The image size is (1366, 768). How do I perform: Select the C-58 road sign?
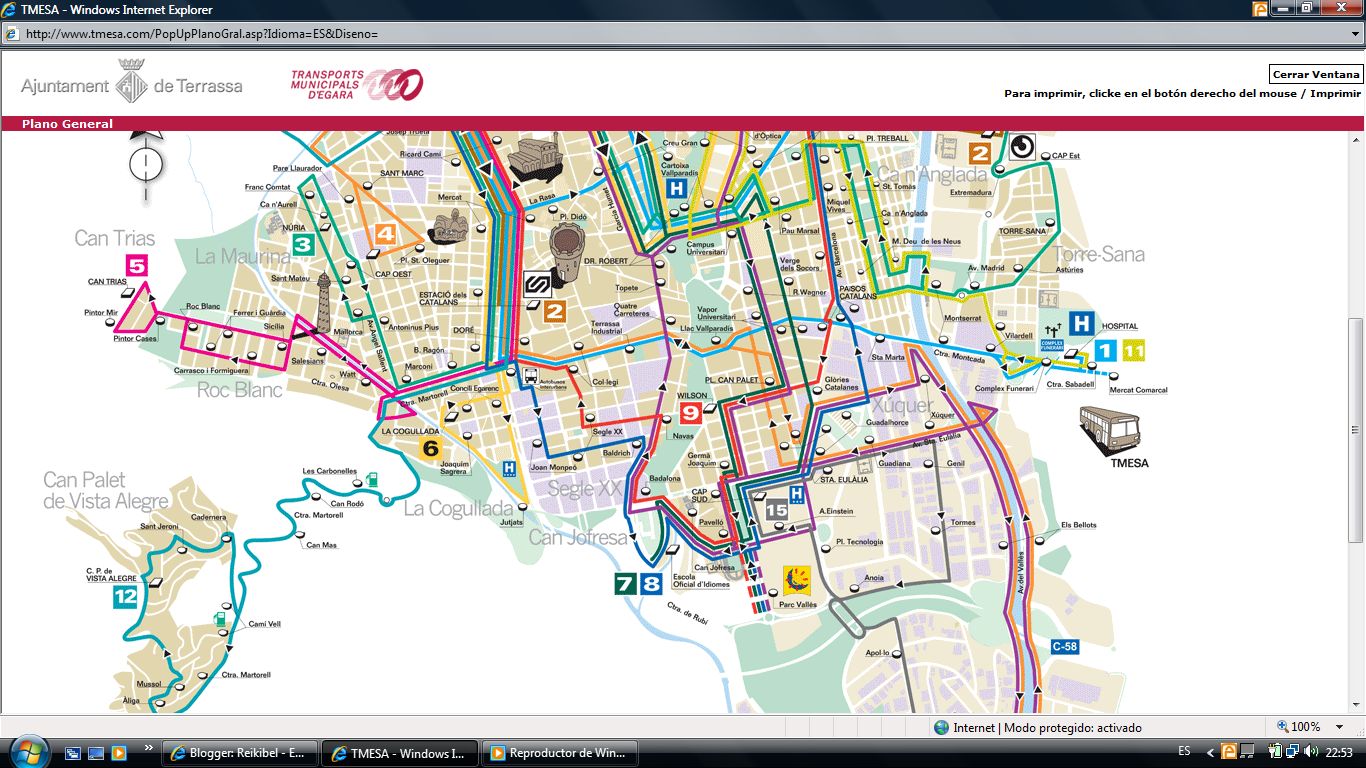(1065, 647)
